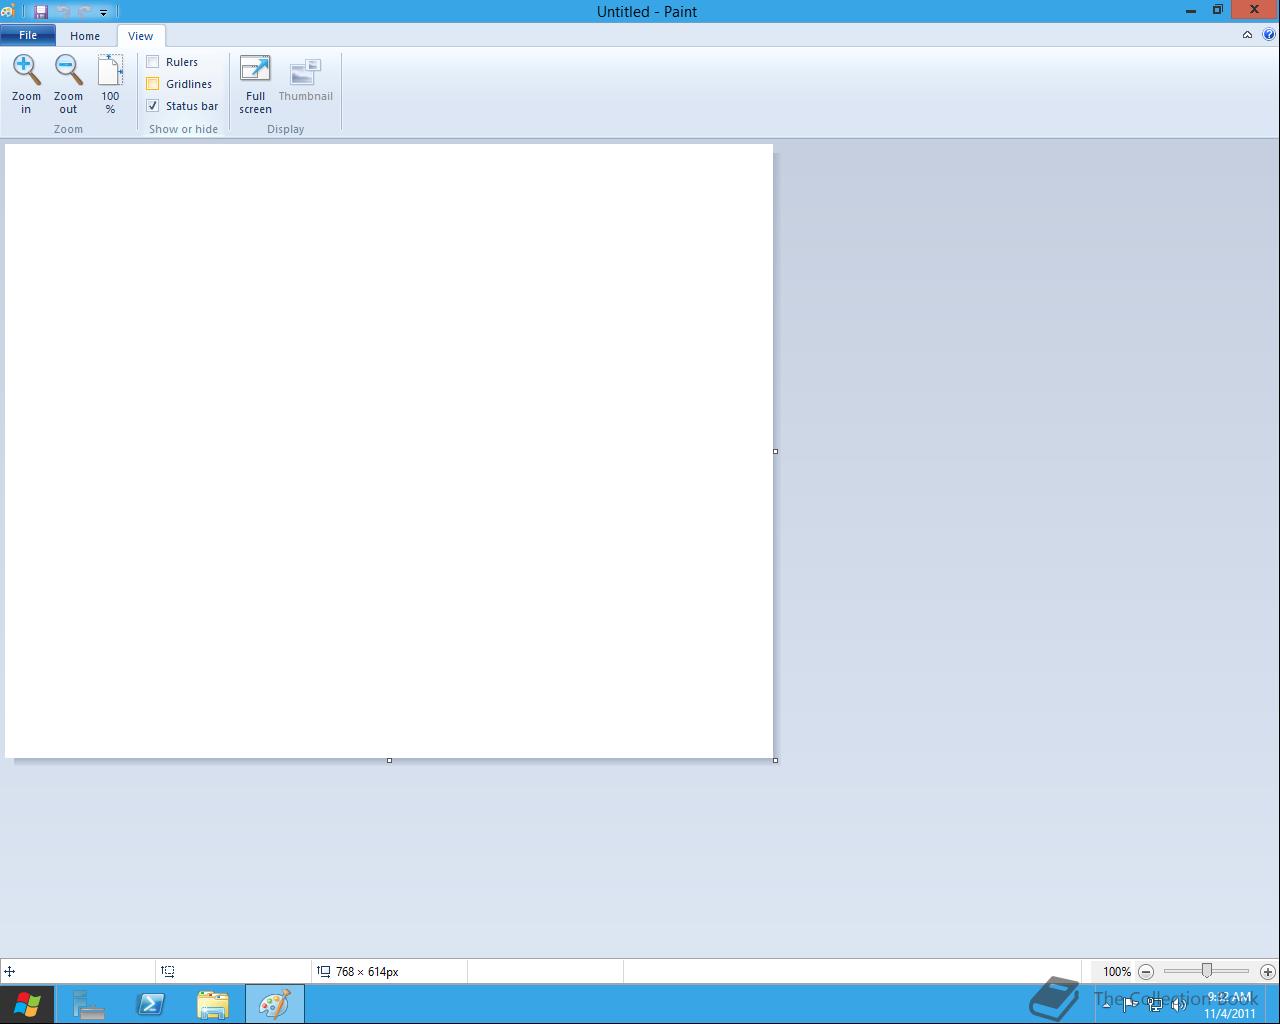Click the volume speaker tray icon
Viewport: 1280px width, 1024px height.
click(x=1179, y=1004)
